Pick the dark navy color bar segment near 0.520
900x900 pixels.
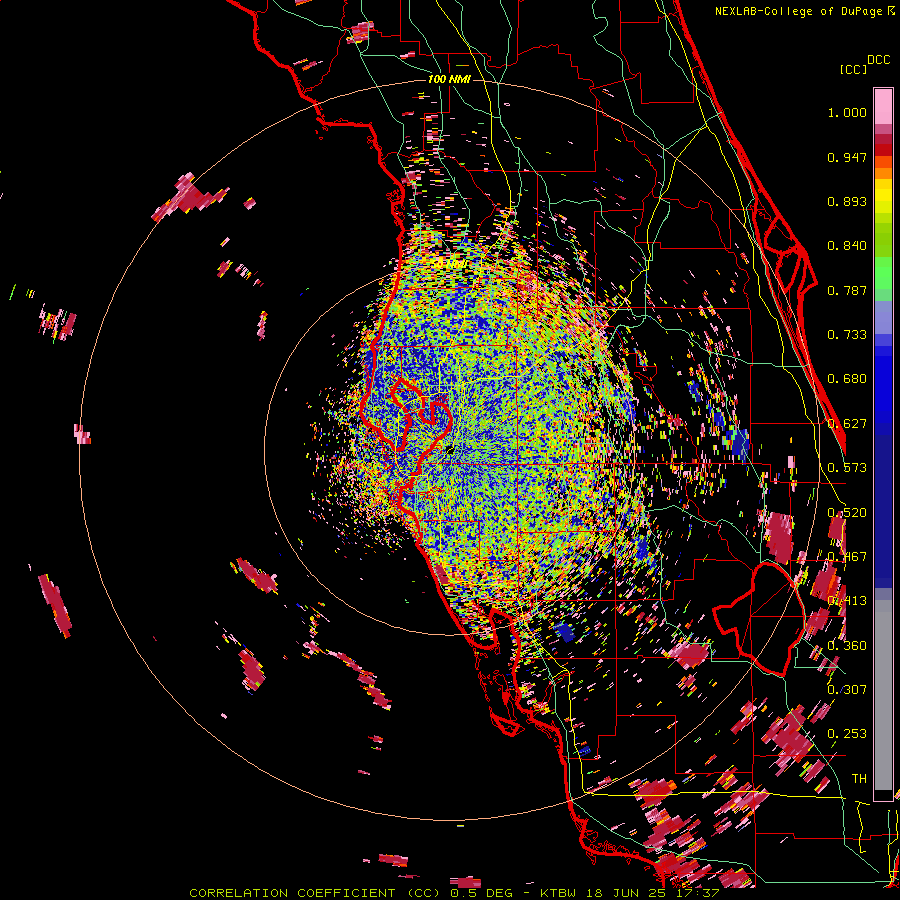(883, 505)
